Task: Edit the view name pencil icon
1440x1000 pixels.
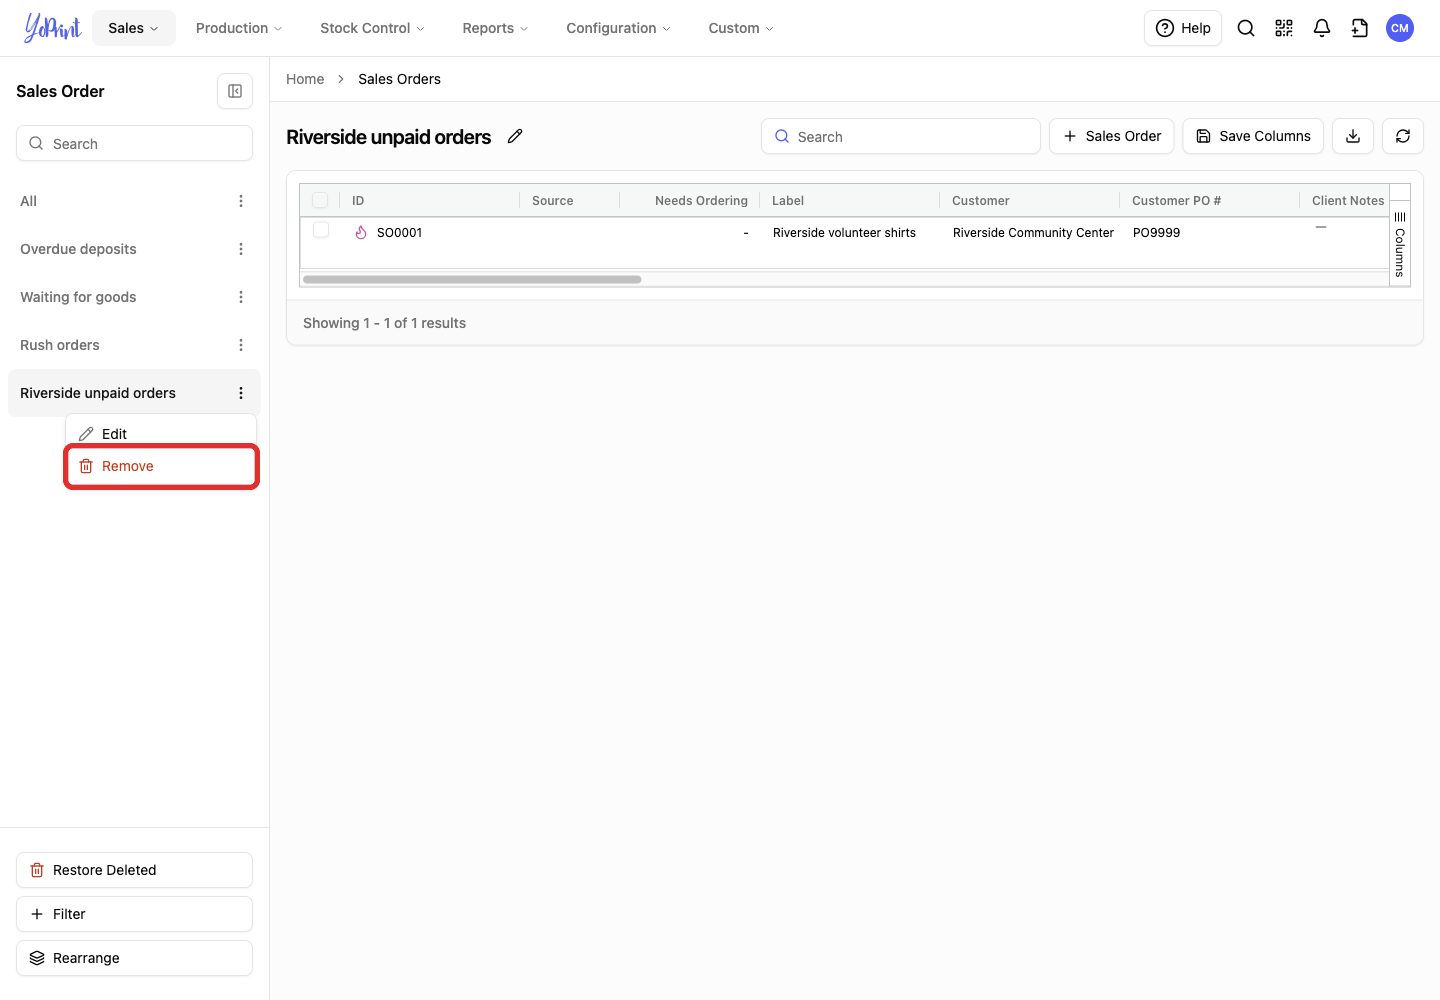Action: 515,136
